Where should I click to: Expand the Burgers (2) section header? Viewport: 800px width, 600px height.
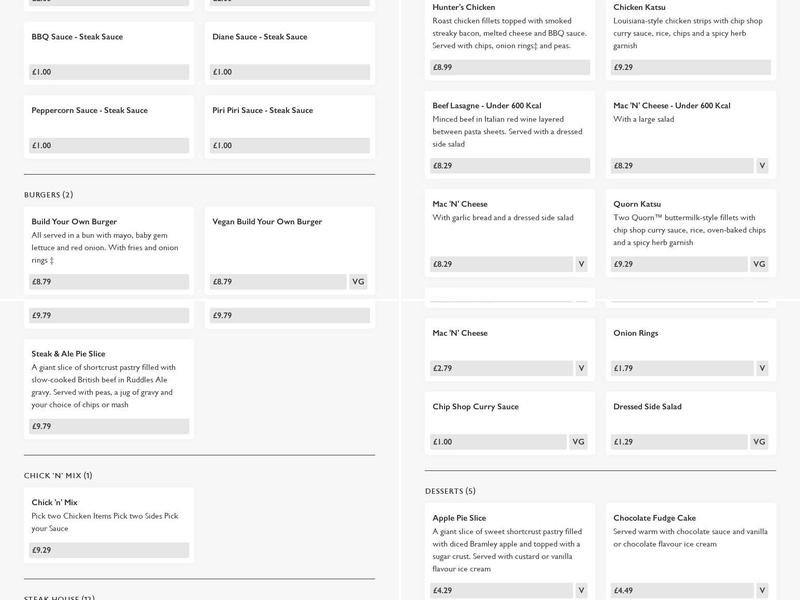tap(49, 195)
